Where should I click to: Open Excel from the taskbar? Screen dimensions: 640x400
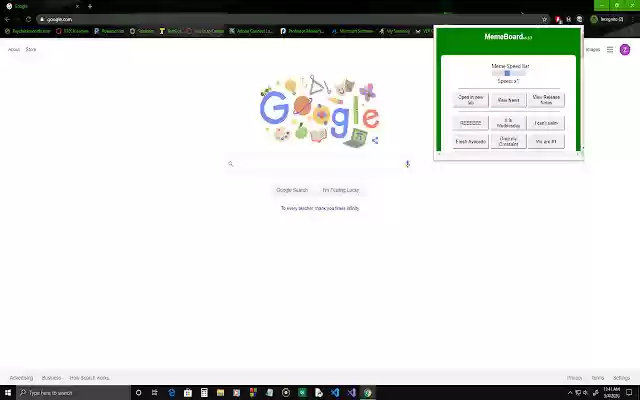tap(302, 393)
